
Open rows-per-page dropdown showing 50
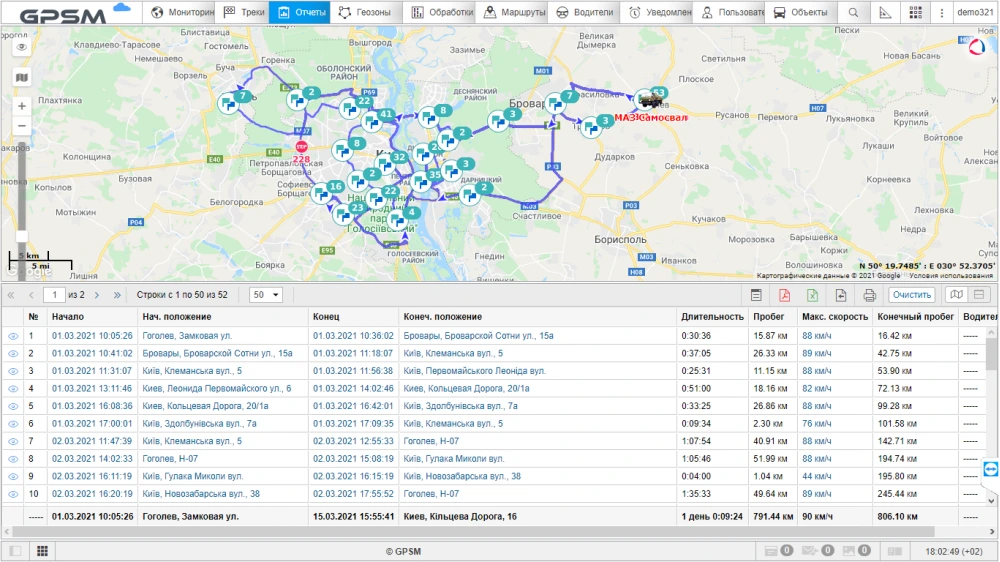(x=266, y=295)
